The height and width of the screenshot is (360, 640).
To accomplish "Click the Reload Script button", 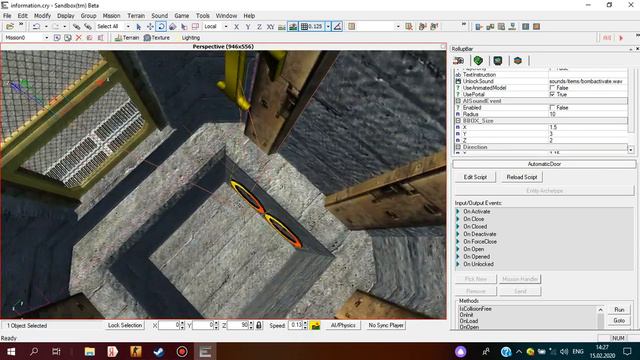I will (522, 177).
